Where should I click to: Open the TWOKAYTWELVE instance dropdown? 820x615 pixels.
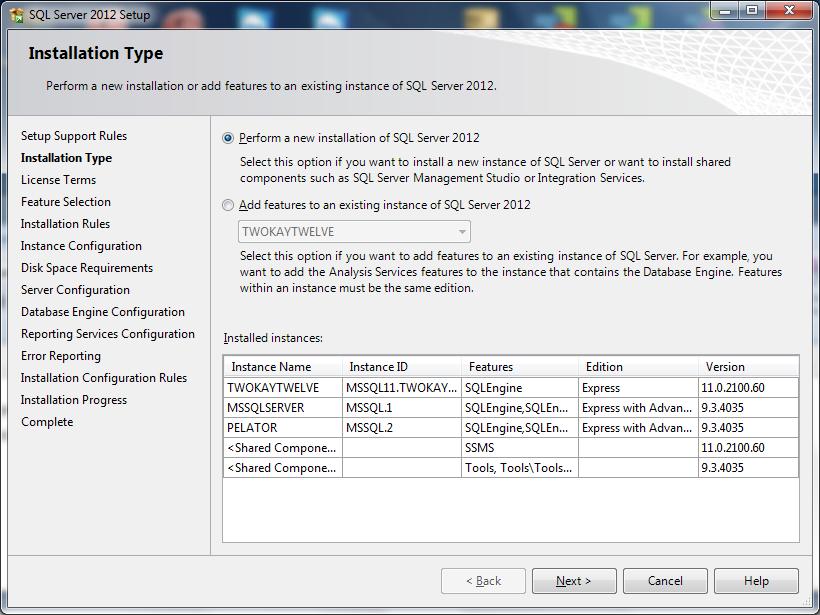(354, 232)
